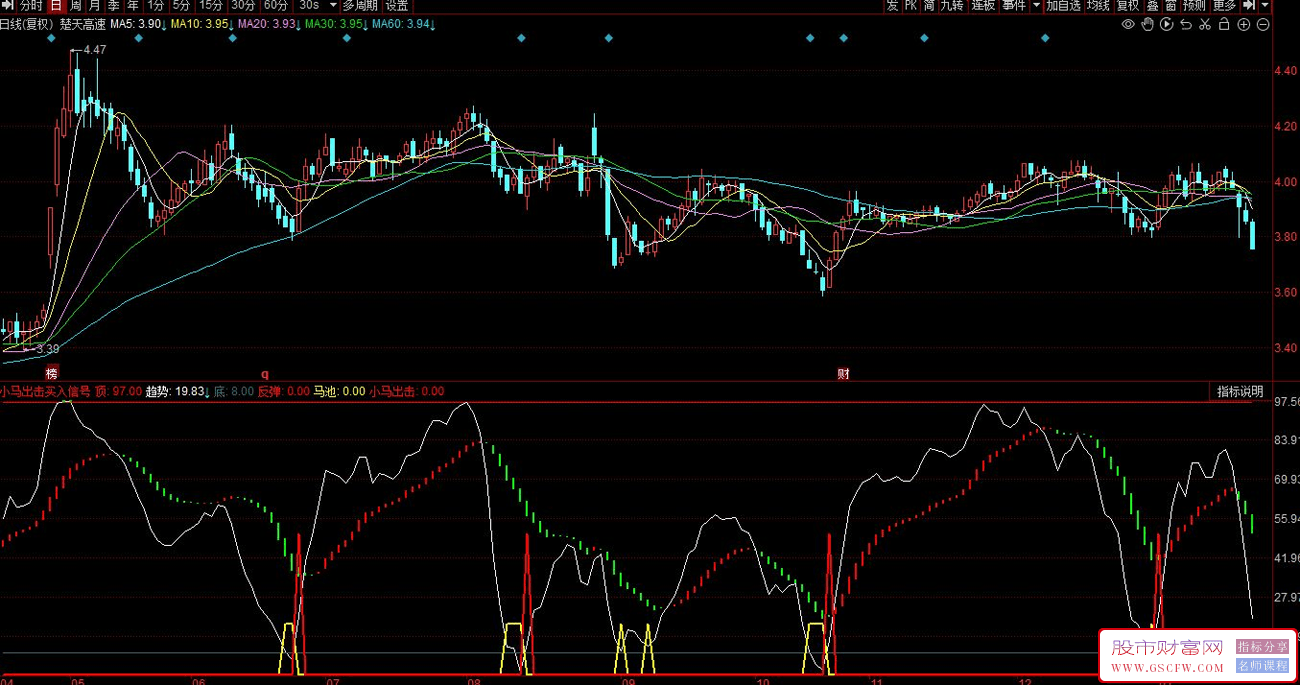This screenshot has width=1300, height=685.
Task: Open the dropdown arrow next to 30s
Action: (334, 5)
